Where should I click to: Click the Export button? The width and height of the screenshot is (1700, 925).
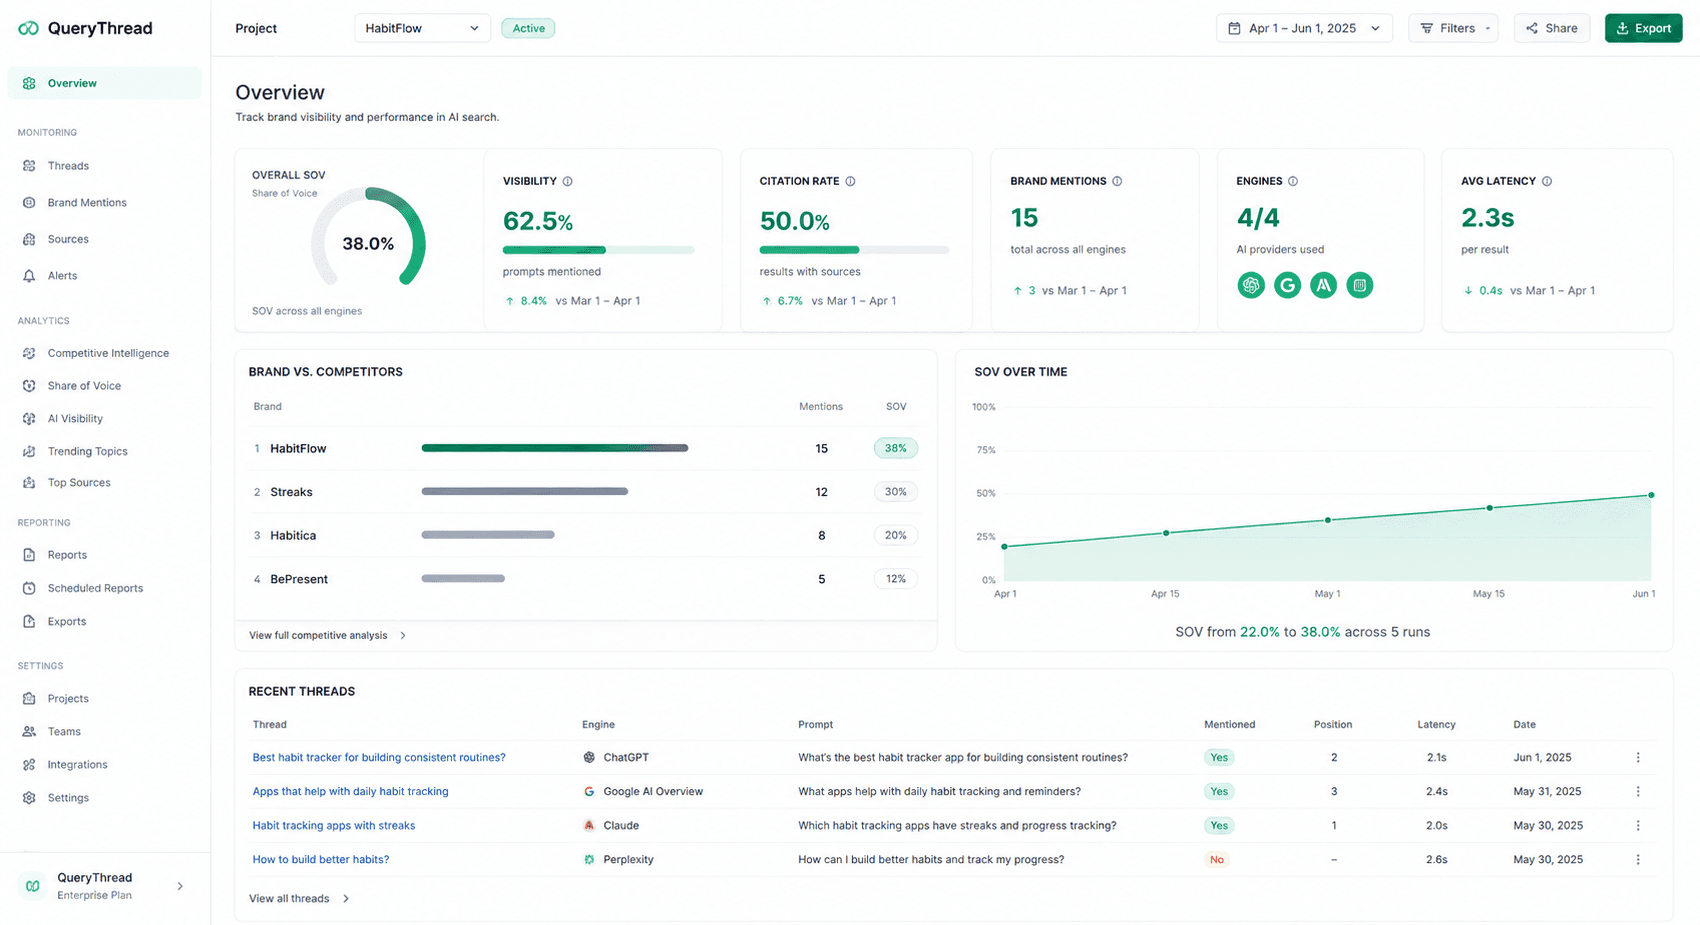(1643, 28)
